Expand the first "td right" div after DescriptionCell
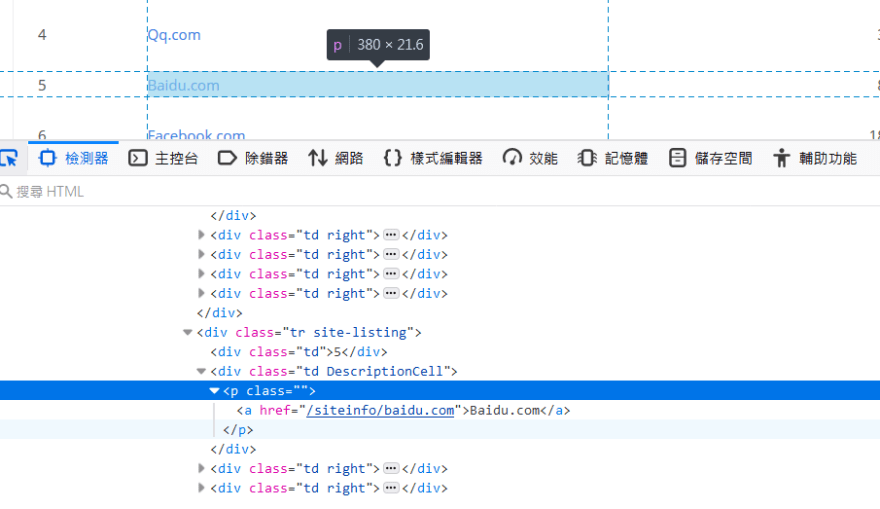The height and width of the screenshot is (509, 880). click(201, 468)
